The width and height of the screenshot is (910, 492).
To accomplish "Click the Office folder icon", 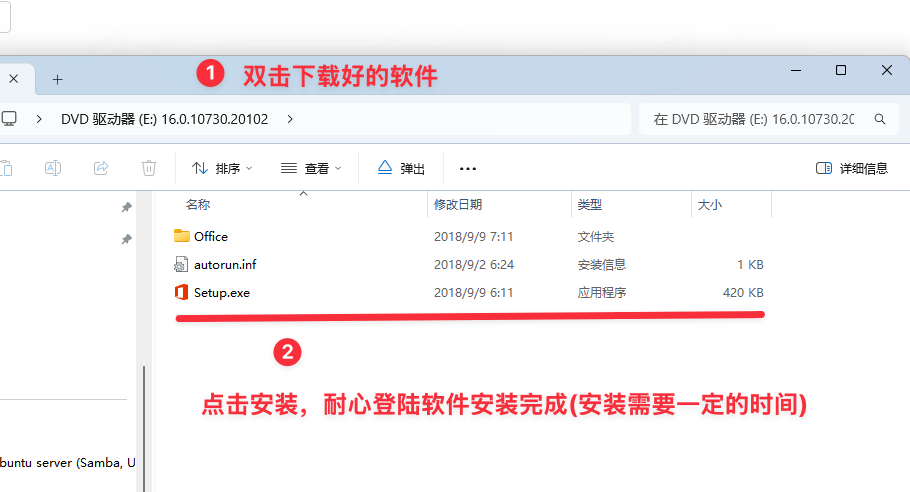I will pos(181,237).
